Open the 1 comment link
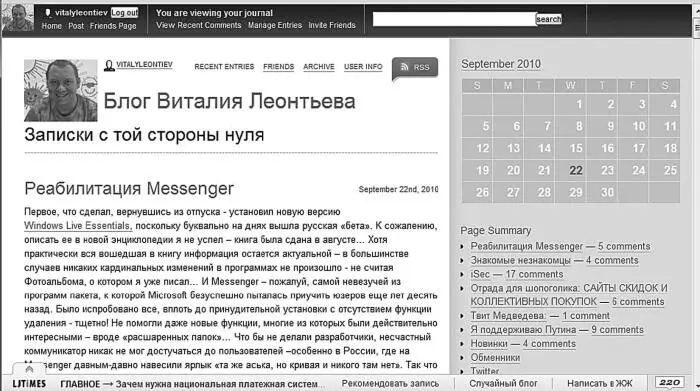 (586, 316)
